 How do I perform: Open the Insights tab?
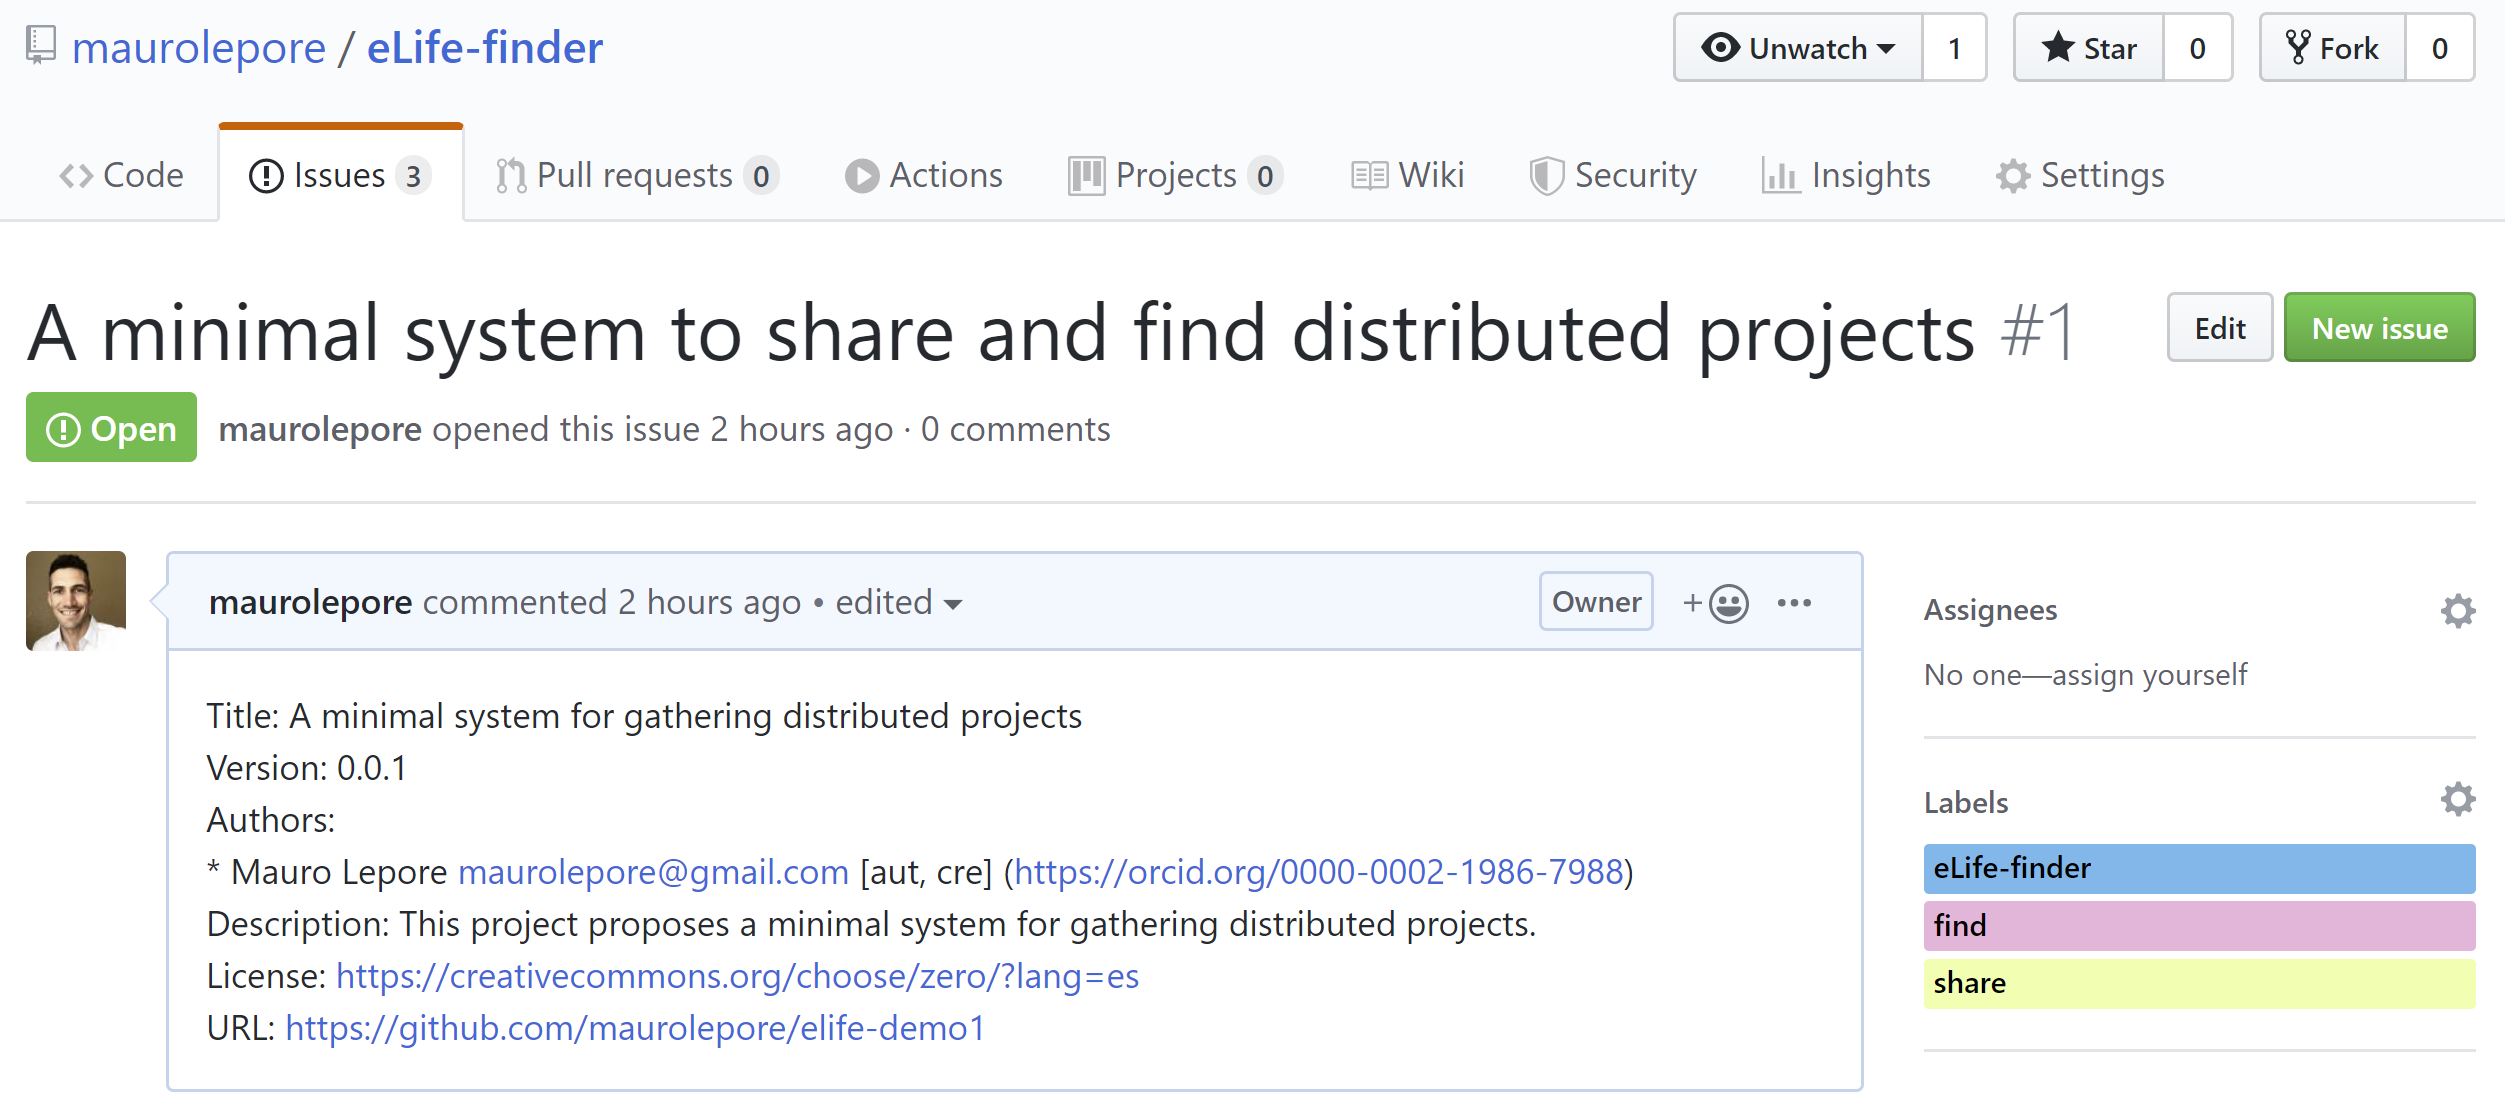(1846, 175)
